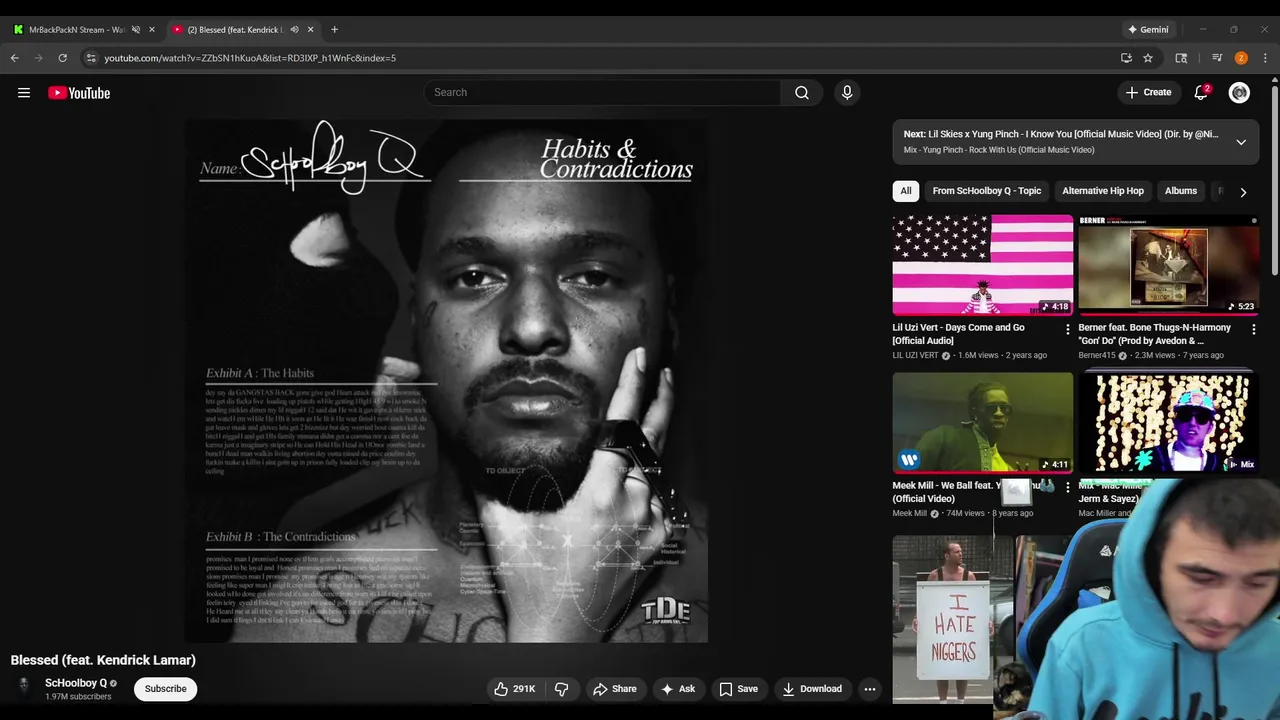Viewport: 1280px width, 720px height.
Task: Open Lil Uzi Vert Days Come and Go title
Action: point(959,334)
